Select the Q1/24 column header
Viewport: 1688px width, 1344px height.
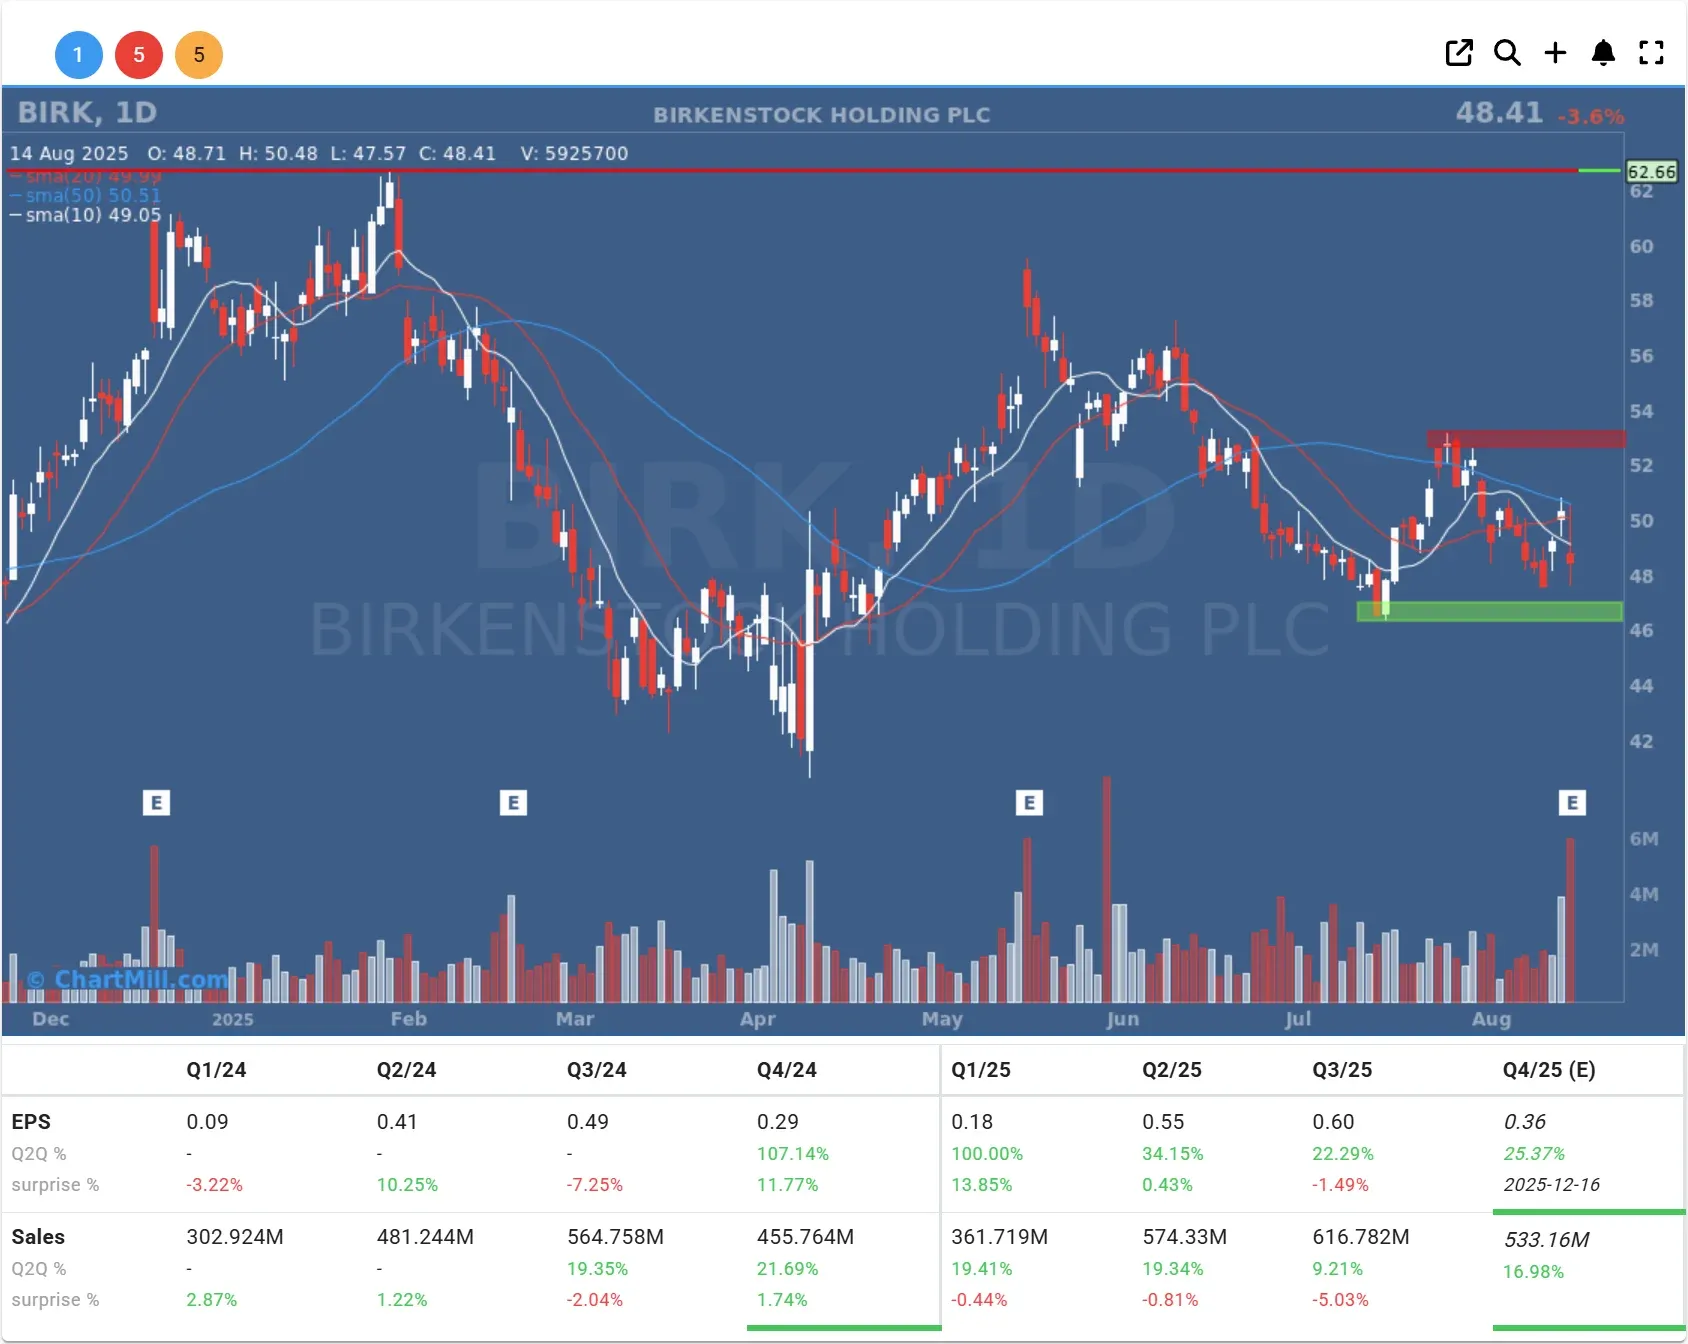point(216,1070)
